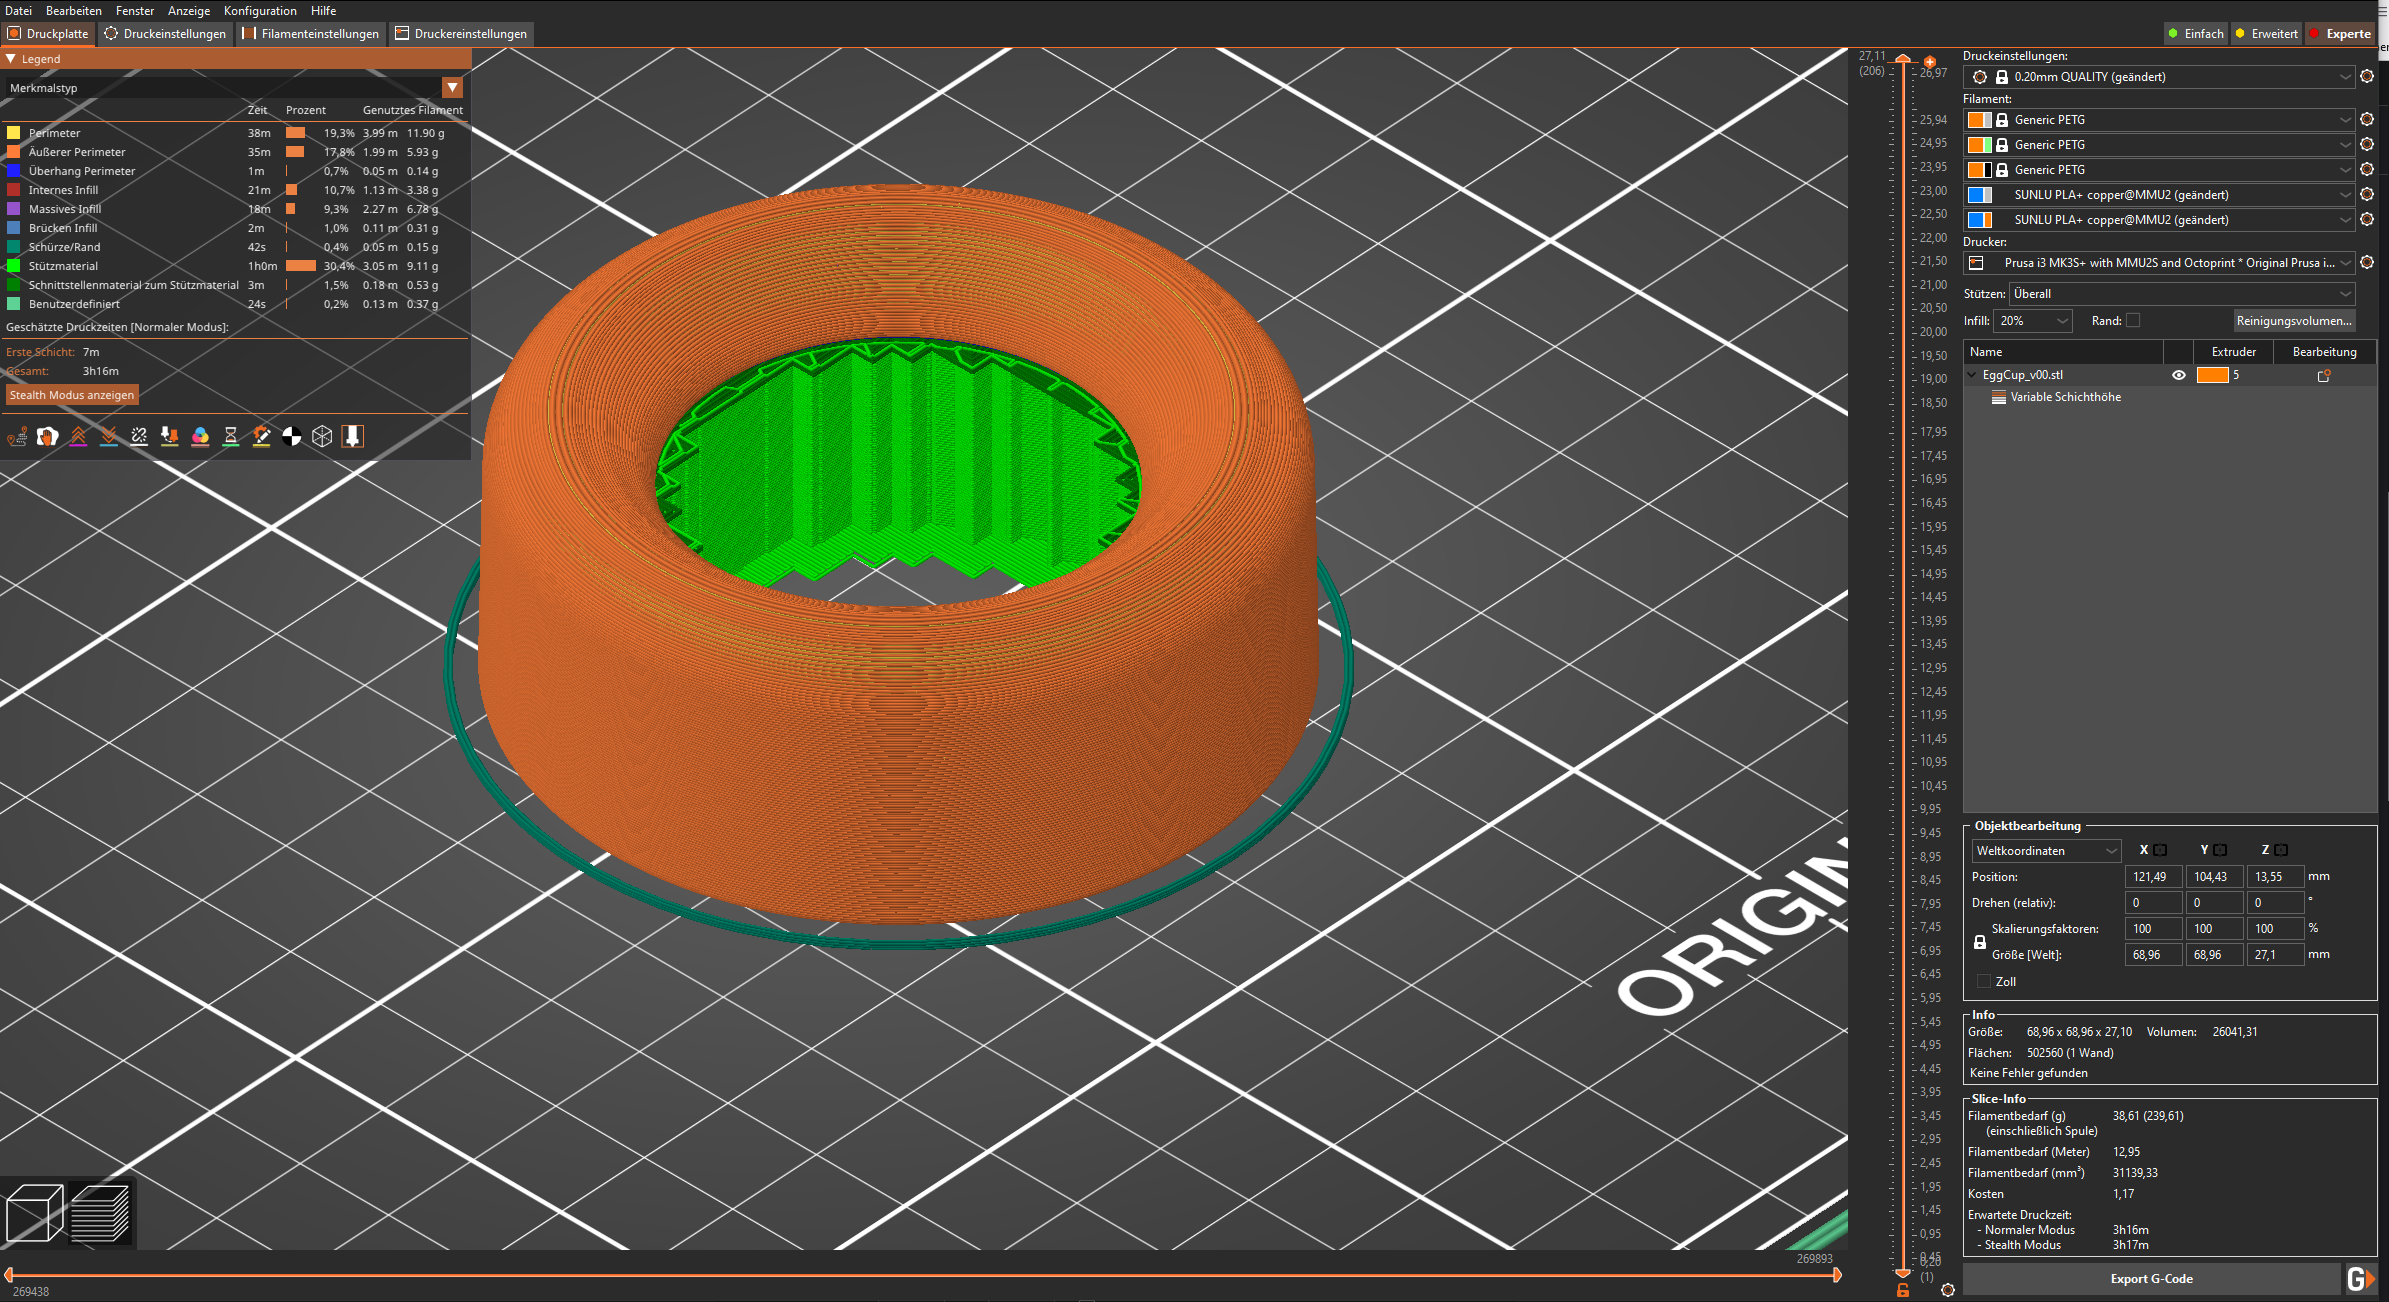Switch to Druckereinstellungen tab

click(x=461, y=34)
